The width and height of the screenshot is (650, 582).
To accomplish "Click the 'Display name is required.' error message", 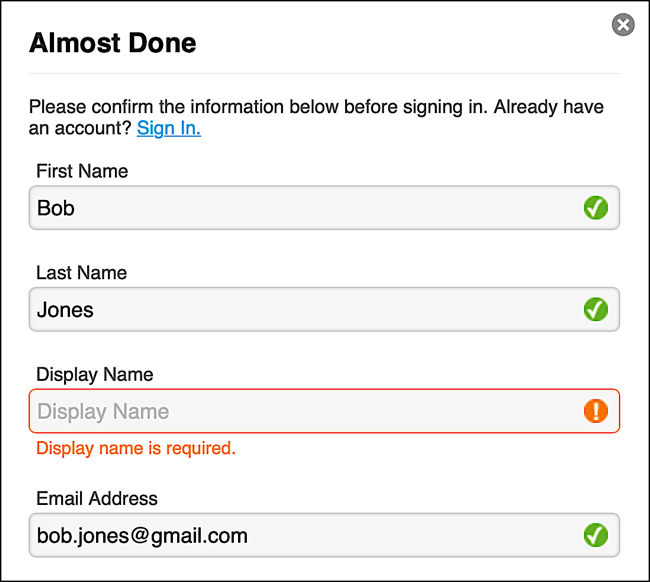I will coord(136,448).
